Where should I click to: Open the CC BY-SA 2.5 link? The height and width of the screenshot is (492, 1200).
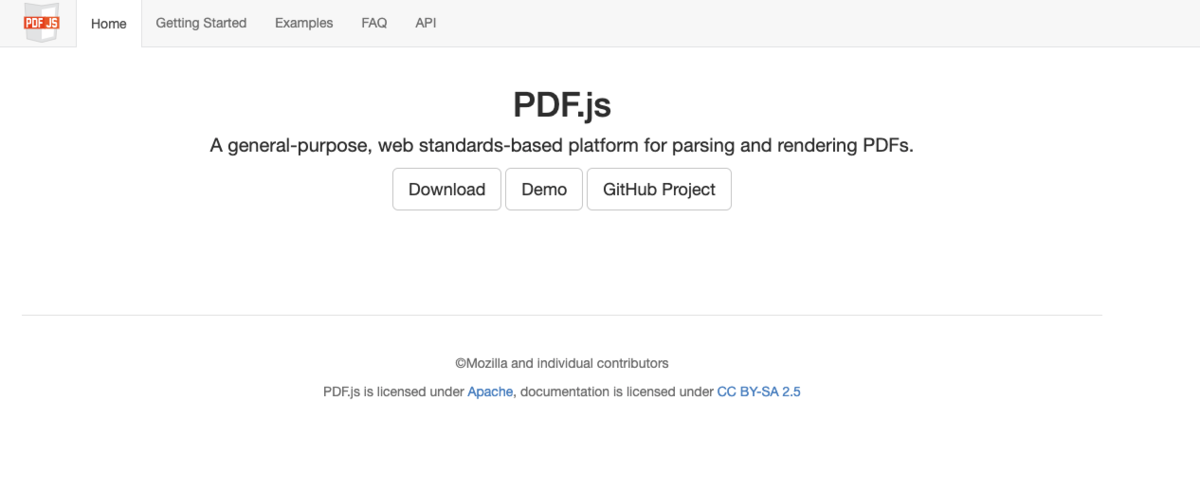(759, 392)
